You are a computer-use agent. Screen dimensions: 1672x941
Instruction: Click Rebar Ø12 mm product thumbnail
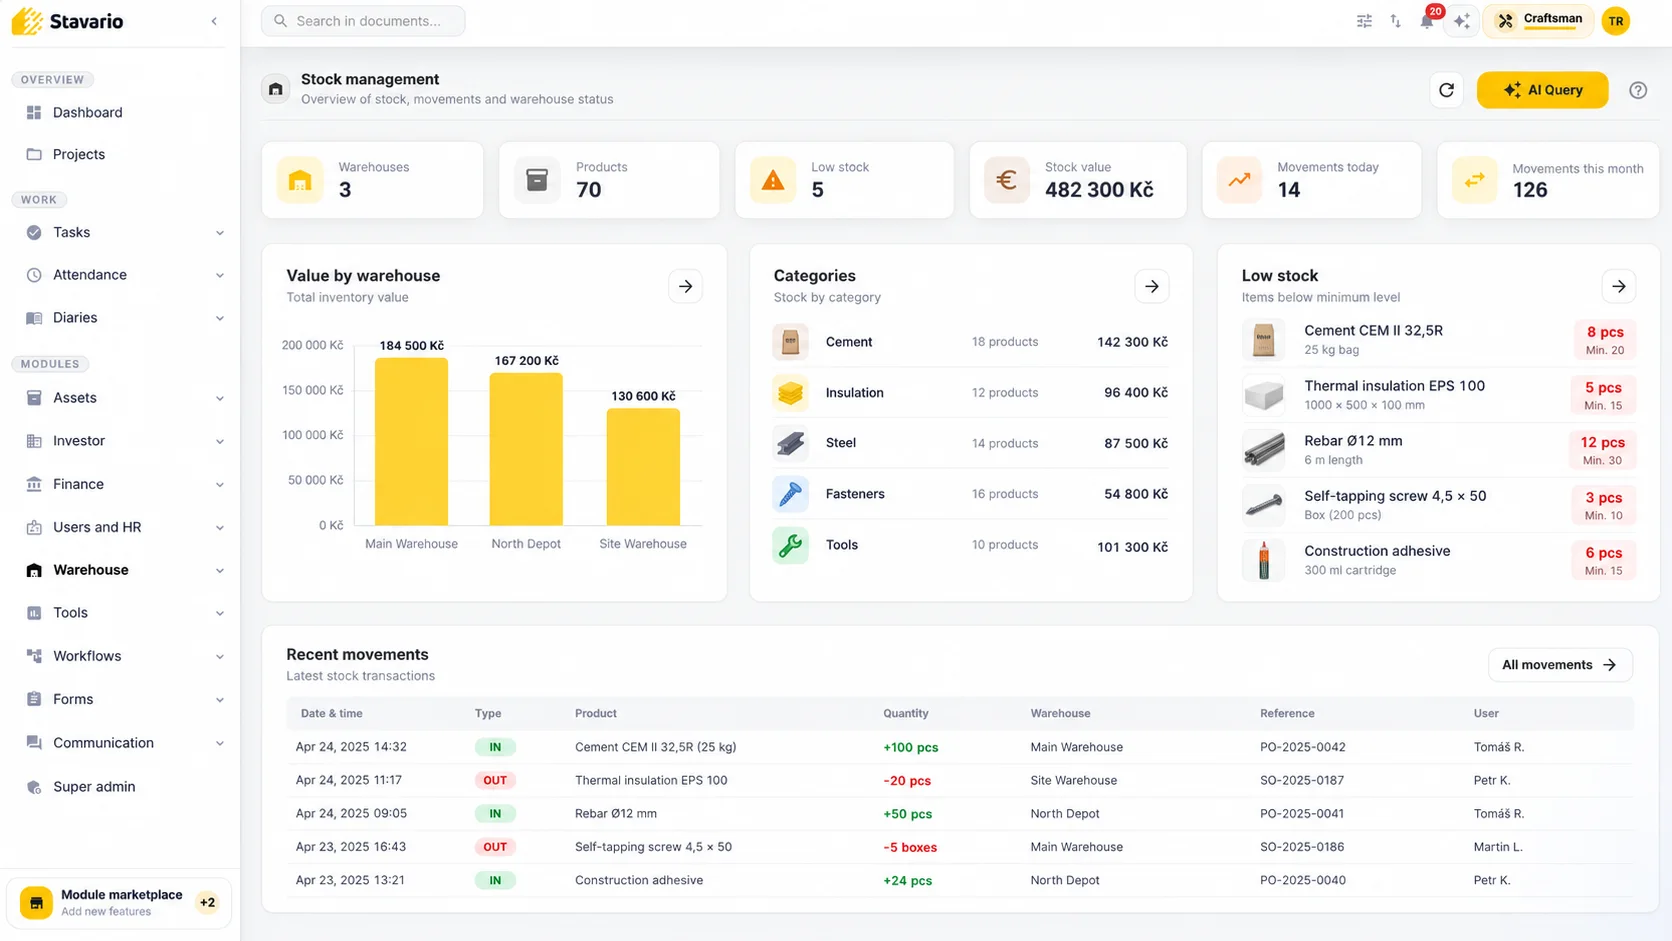click(1264, 450)
